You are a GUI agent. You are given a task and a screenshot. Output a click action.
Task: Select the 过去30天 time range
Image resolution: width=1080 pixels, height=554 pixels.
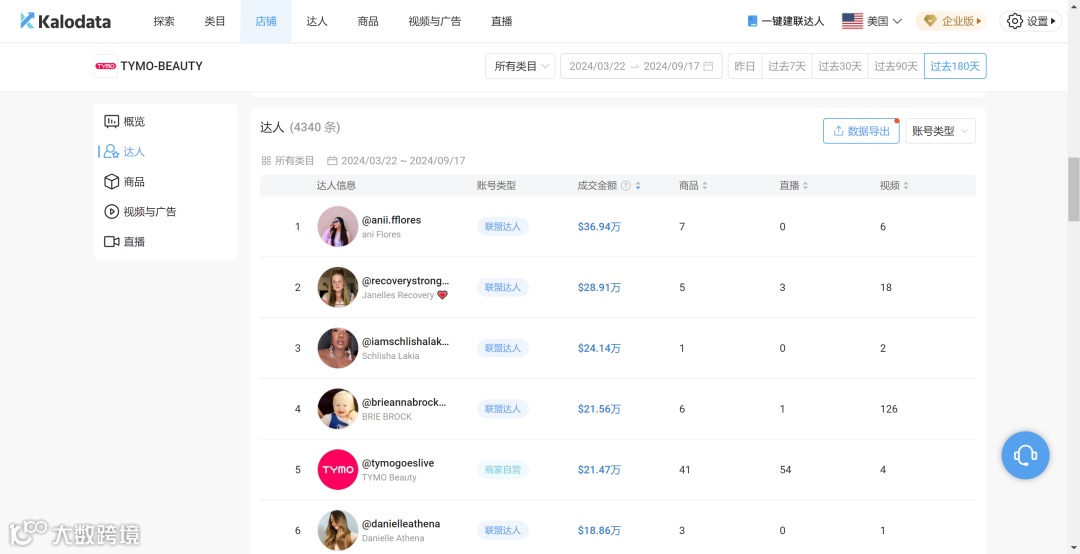pos(840,66)
